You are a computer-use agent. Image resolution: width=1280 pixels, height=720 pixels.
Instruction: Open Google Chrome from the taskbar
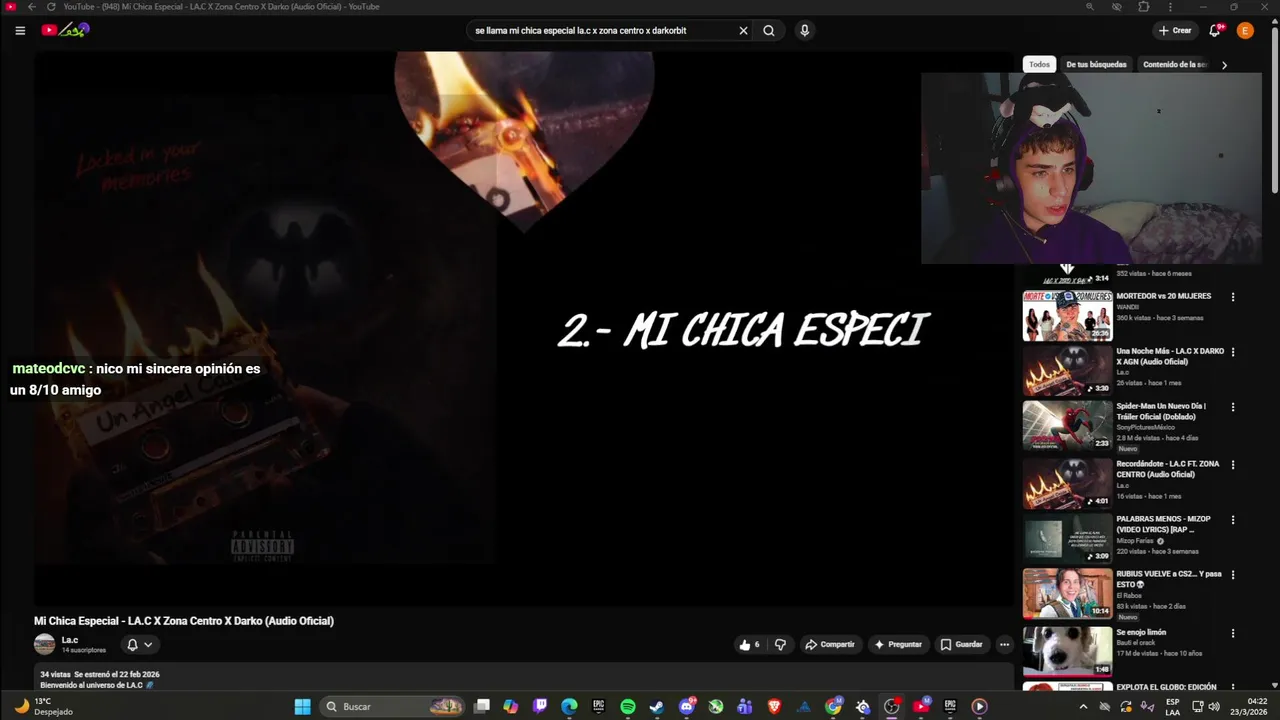(833, 706)
